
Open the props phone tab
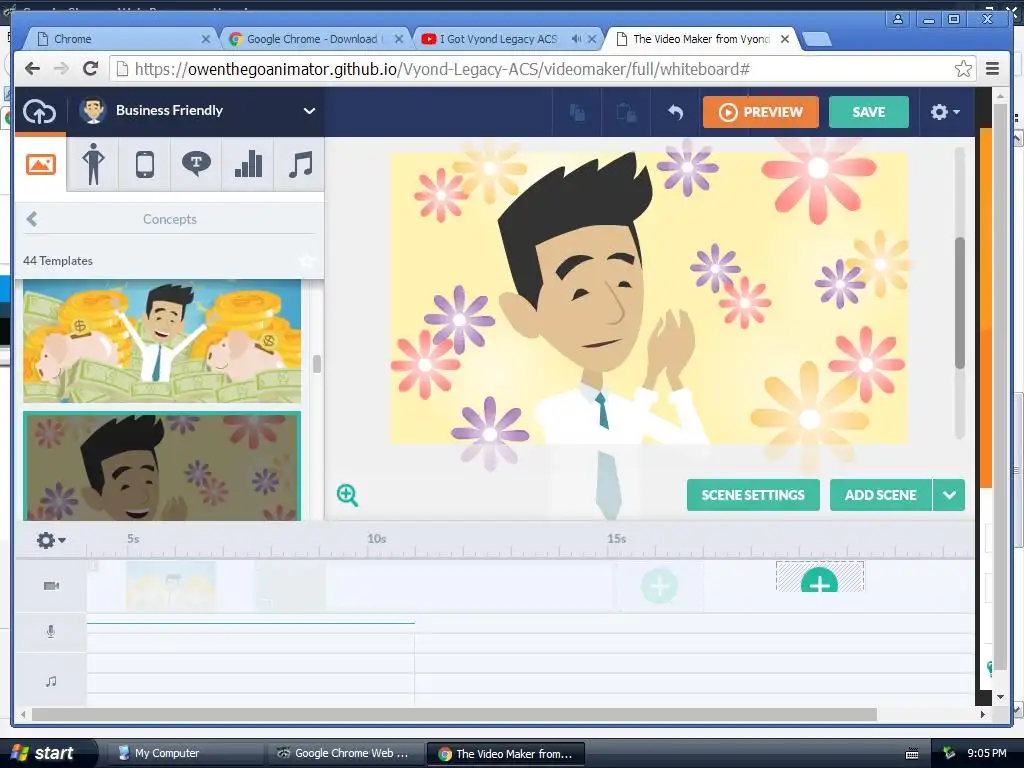click(x=144, y=164)
